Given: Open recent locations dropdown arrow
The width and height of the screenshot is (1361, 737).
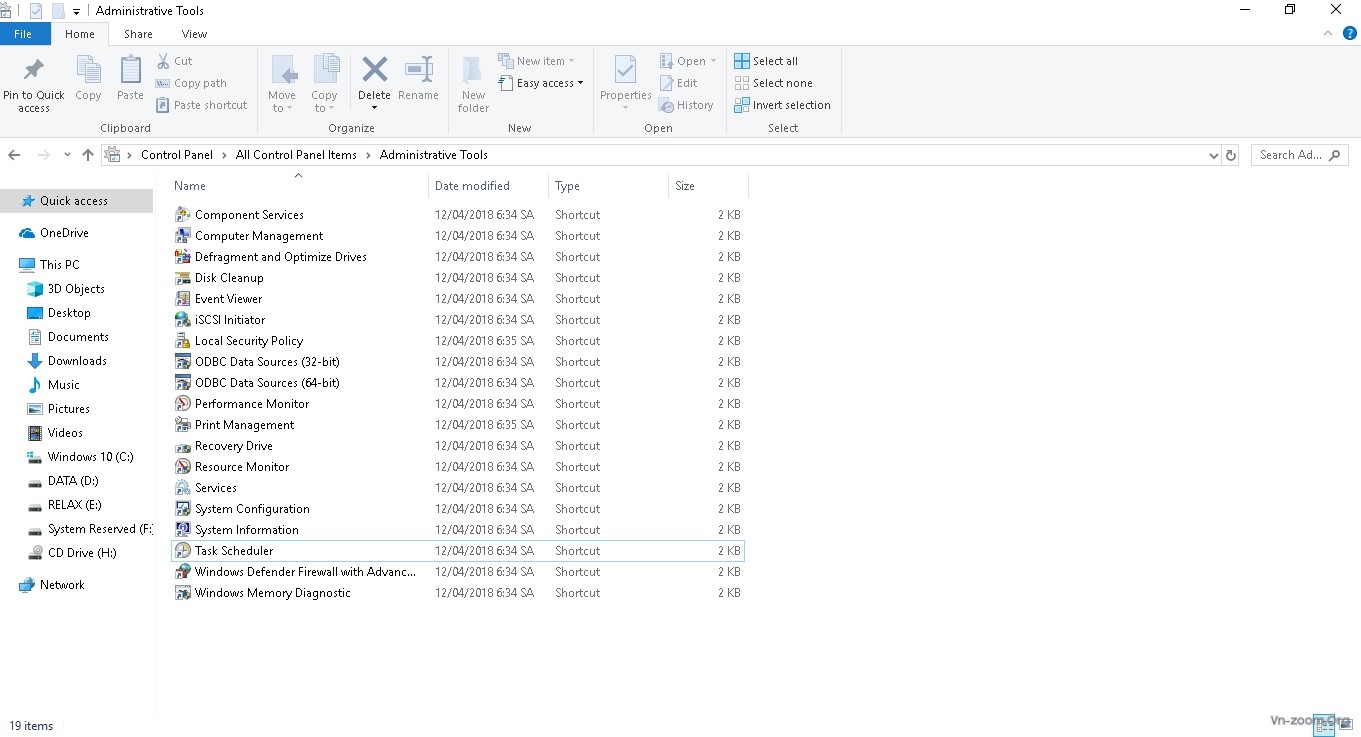Looking at the screenshot, I should [x=67, y=155].
